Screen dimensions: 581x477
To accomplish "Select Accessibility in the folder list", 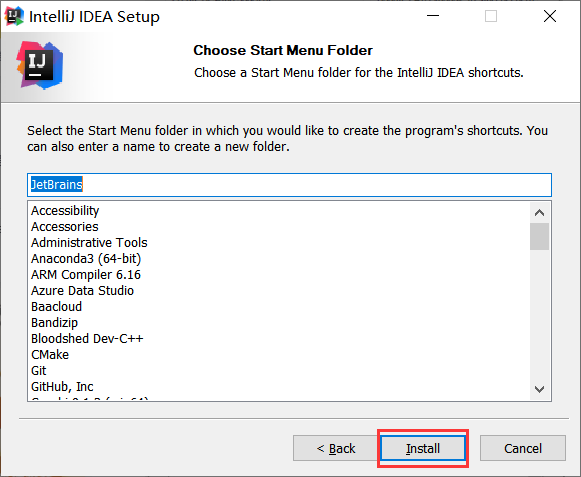I will pos(65,211).
